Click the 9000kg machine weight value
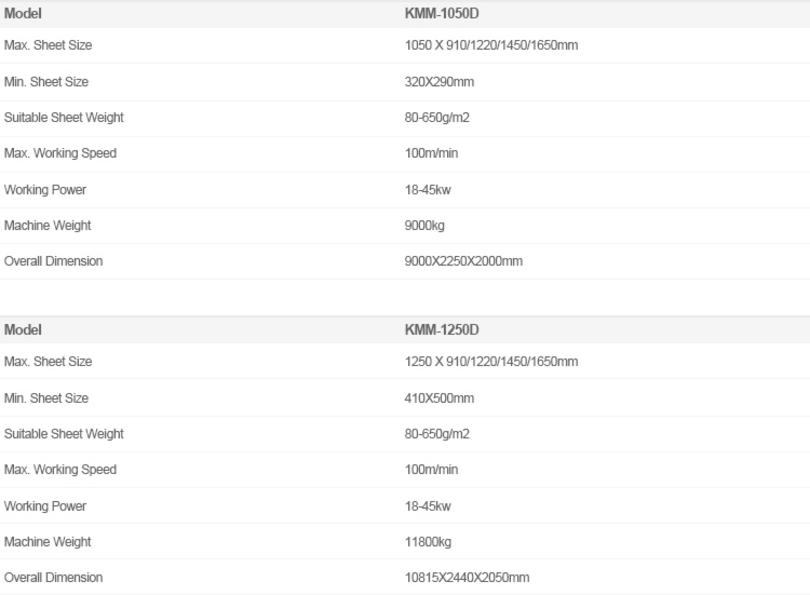Image resolution: width=810 pixels, height=595 pixels. [x=425, y=226]
